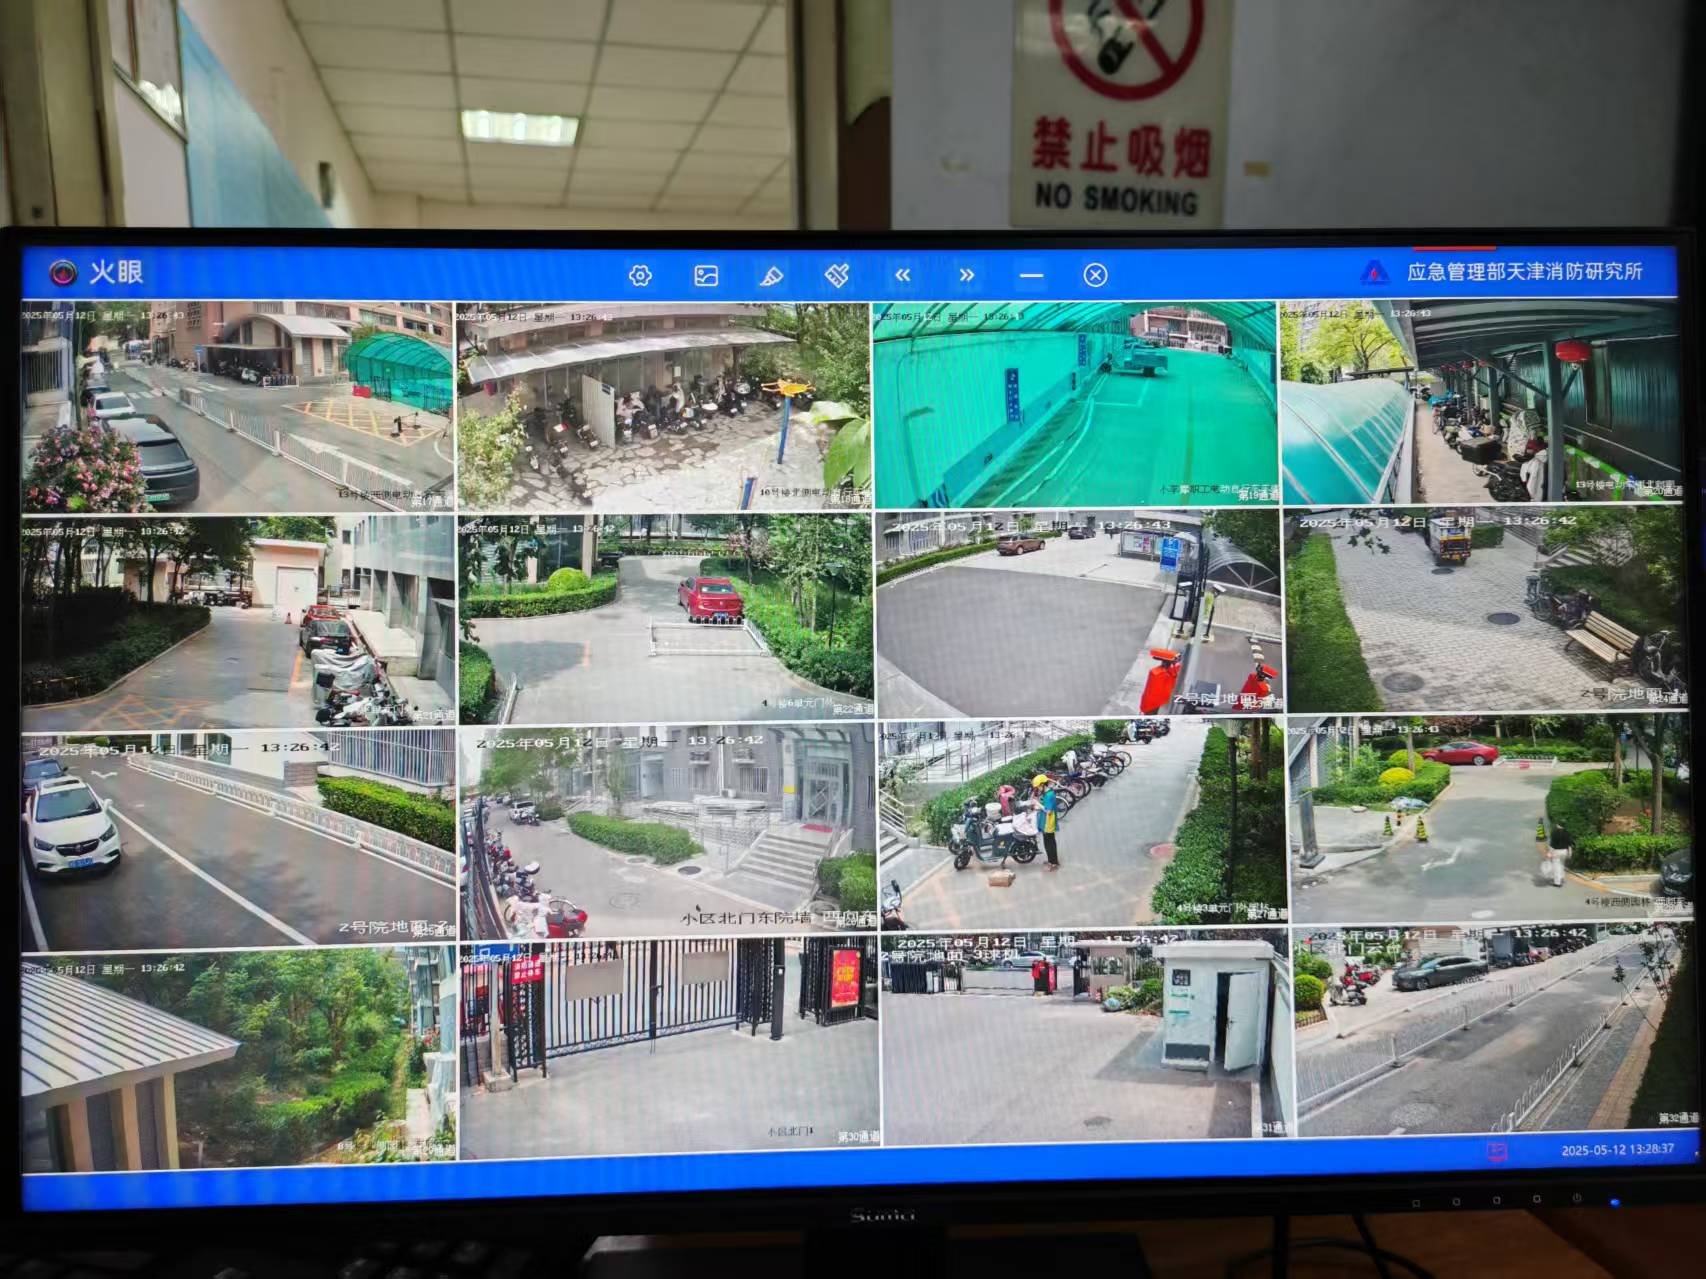Click the 火眼 app logo icon
This screenshot has width=1706, height=1279.
63,272
